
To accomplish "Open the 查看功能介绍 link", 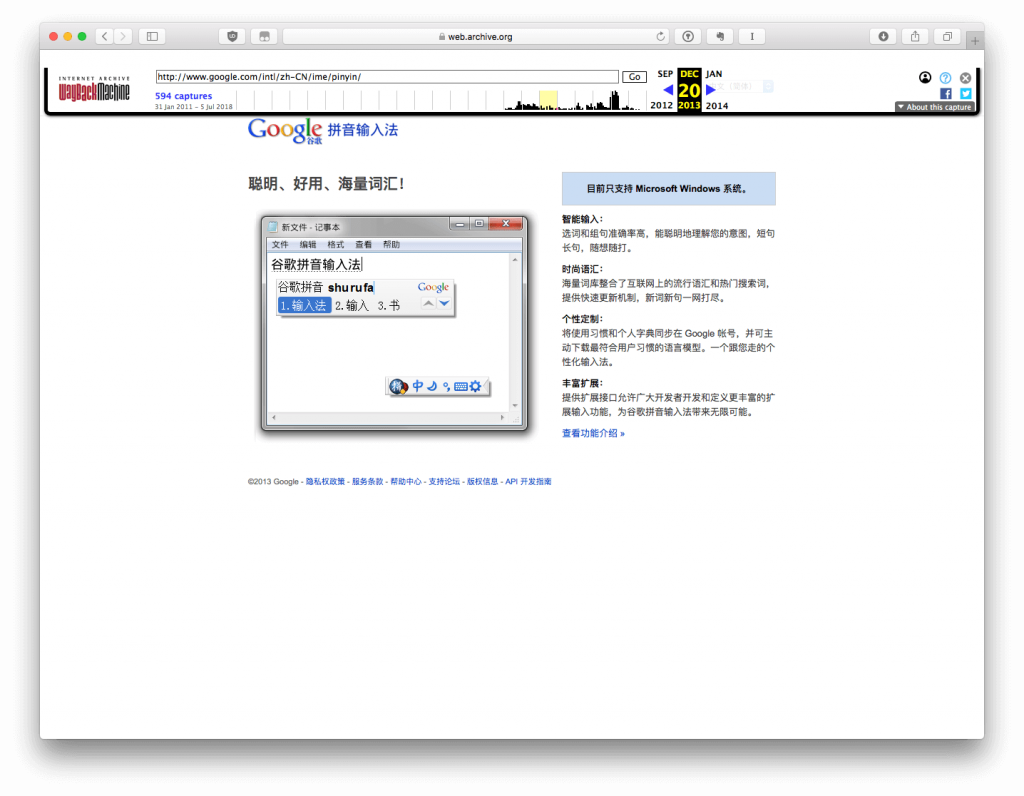I will pyautogui.click(x=592, y=431).
